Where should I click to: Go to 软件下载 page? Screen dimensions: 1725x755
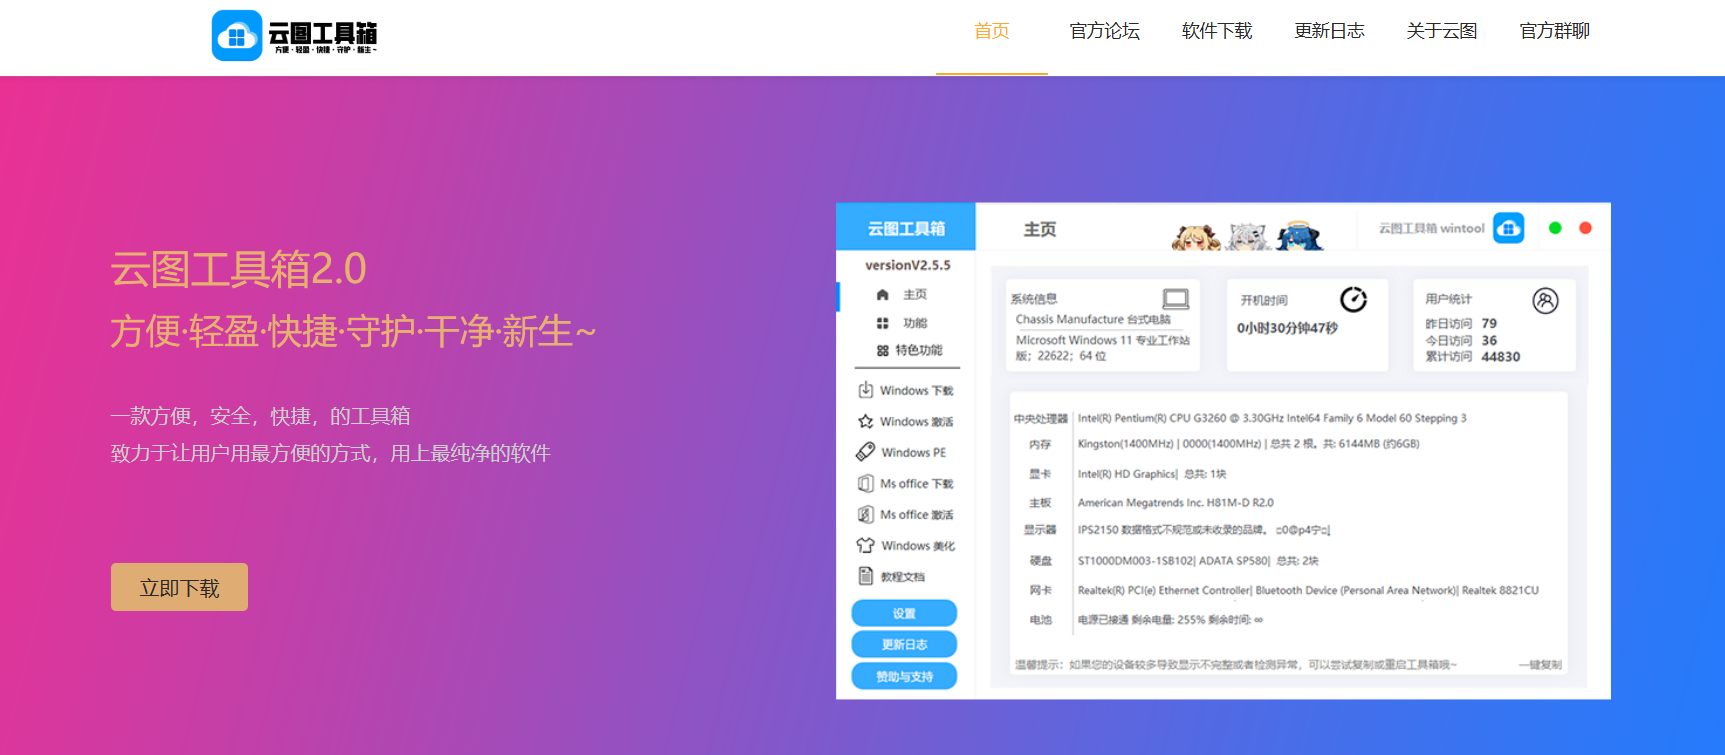click(1217, 31)
